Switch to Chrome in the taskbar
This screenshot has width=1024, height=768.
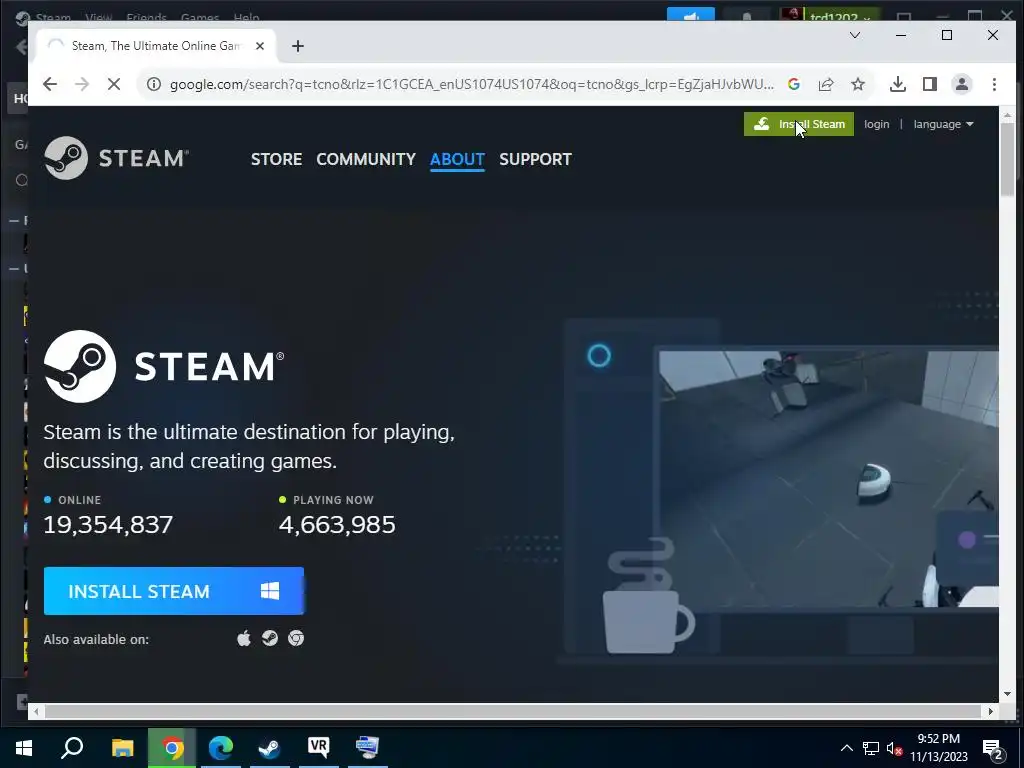(172, 748)
